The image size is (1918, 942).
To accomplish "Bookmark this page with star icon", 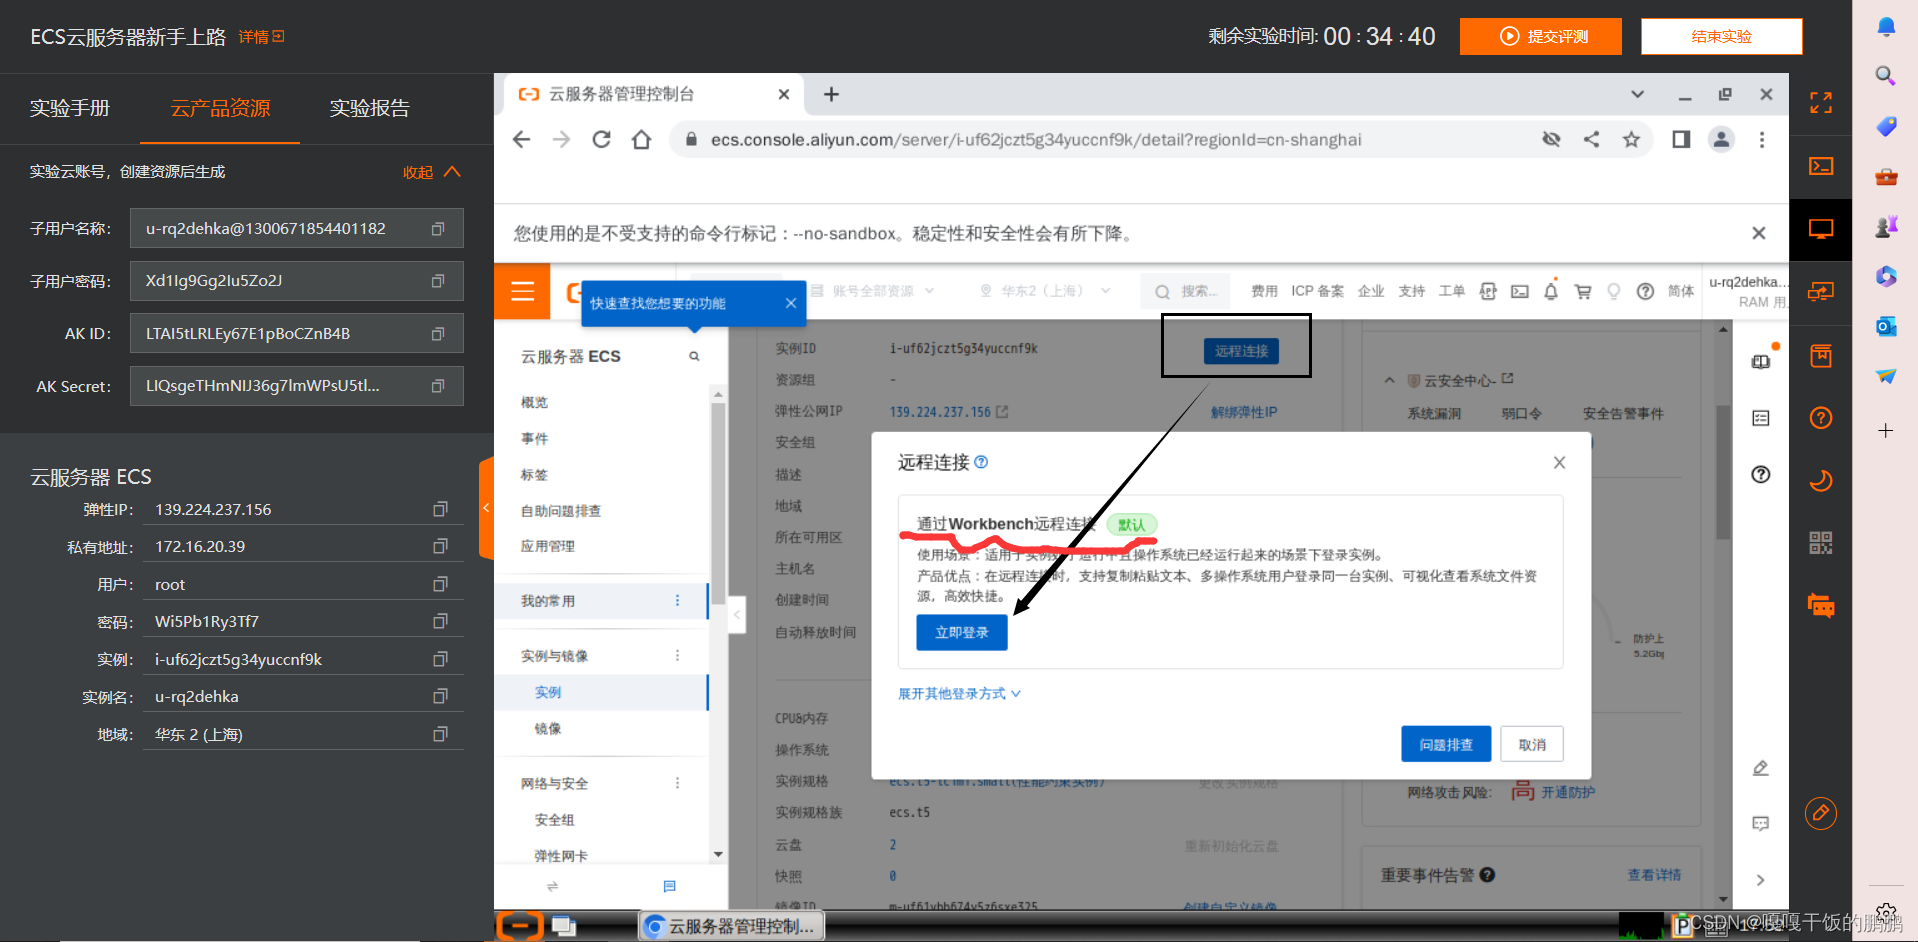I will coord(1631,139).
